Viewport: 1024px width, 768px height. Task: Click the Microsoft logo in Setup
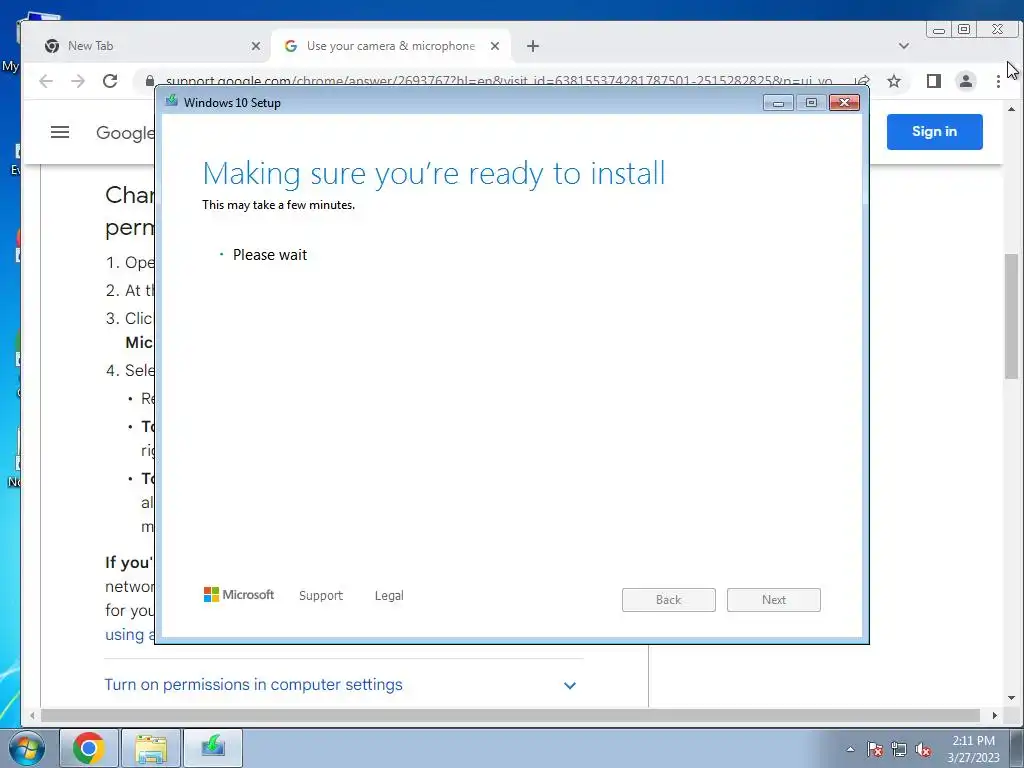click(x=239, y=595)
